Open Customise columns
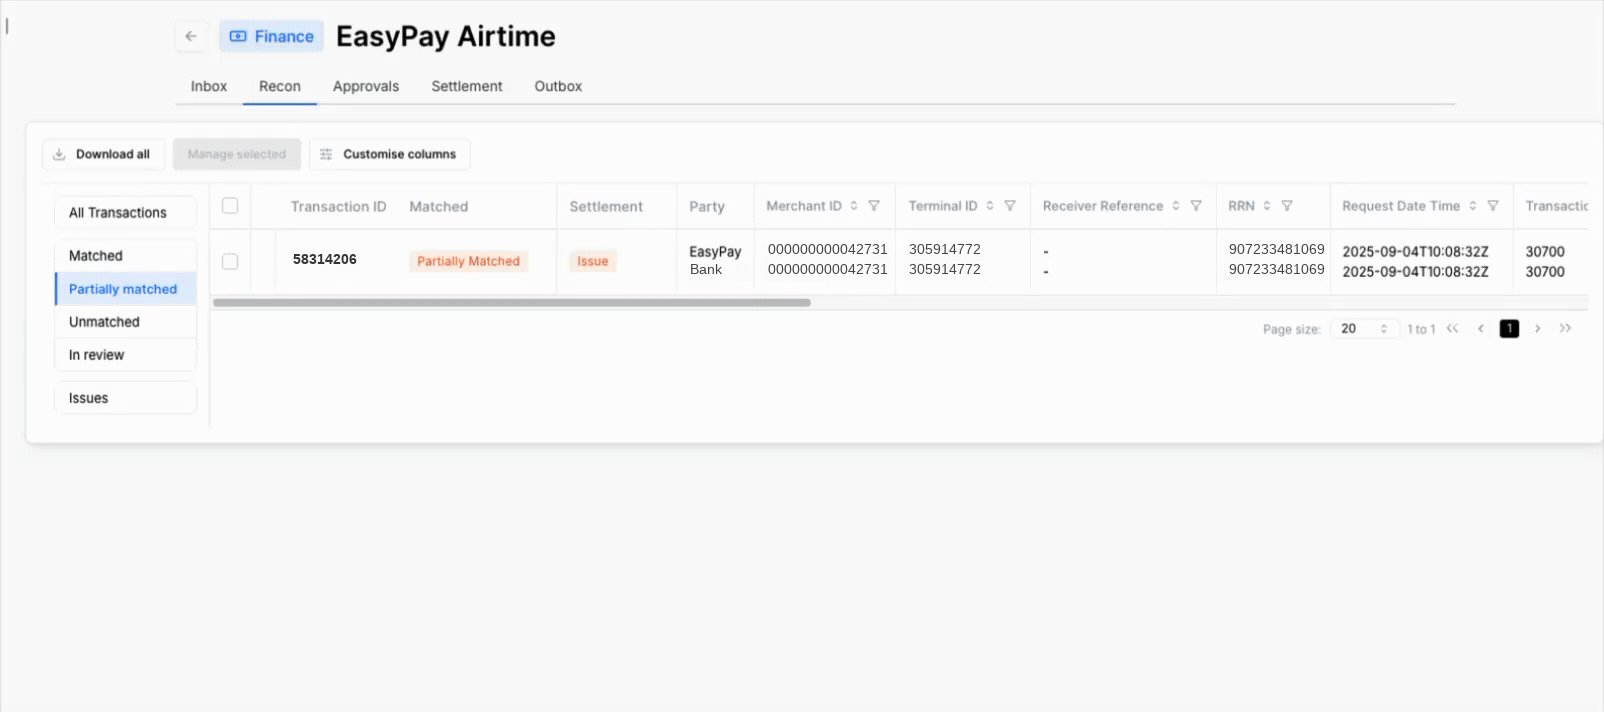Viewport: 1604px width, 712px height. (390, 154)
